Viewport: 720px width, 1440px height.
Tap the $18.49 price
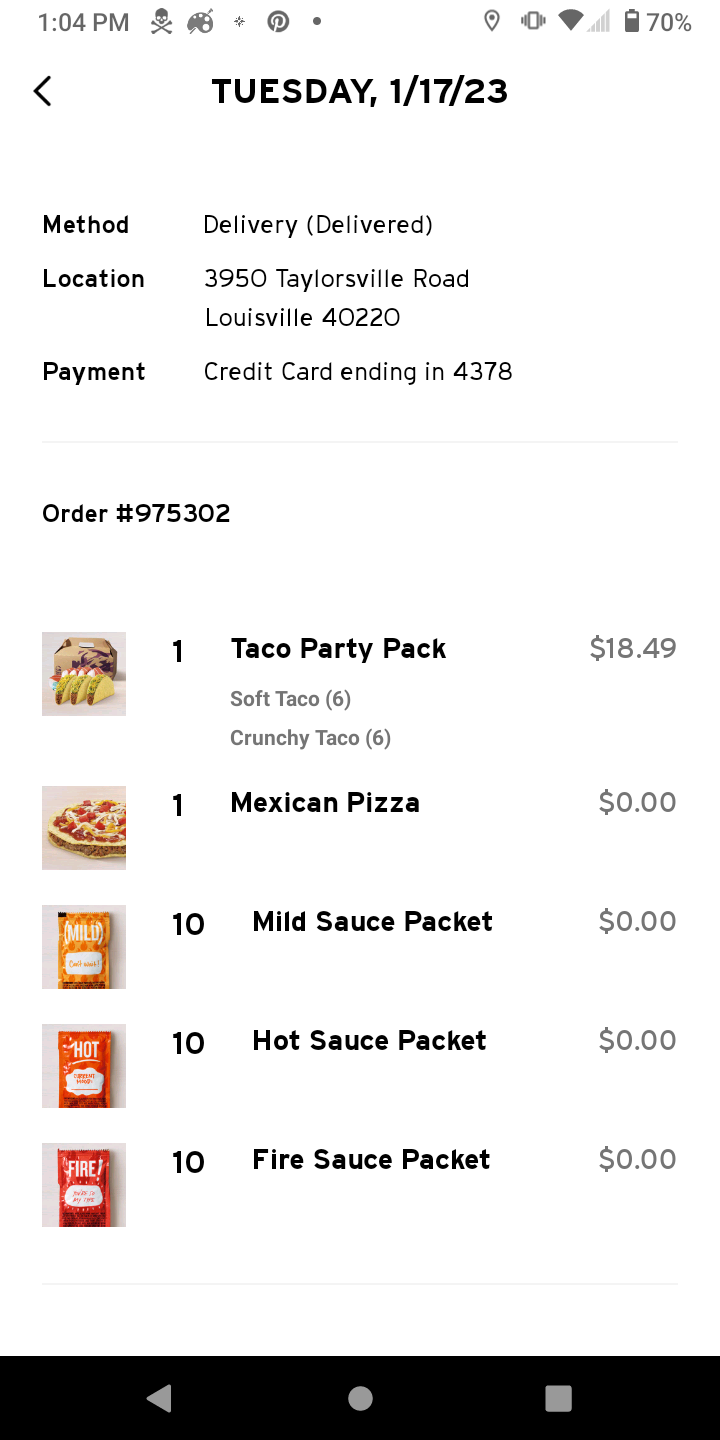pyautogui.click(x=633, y=649)
